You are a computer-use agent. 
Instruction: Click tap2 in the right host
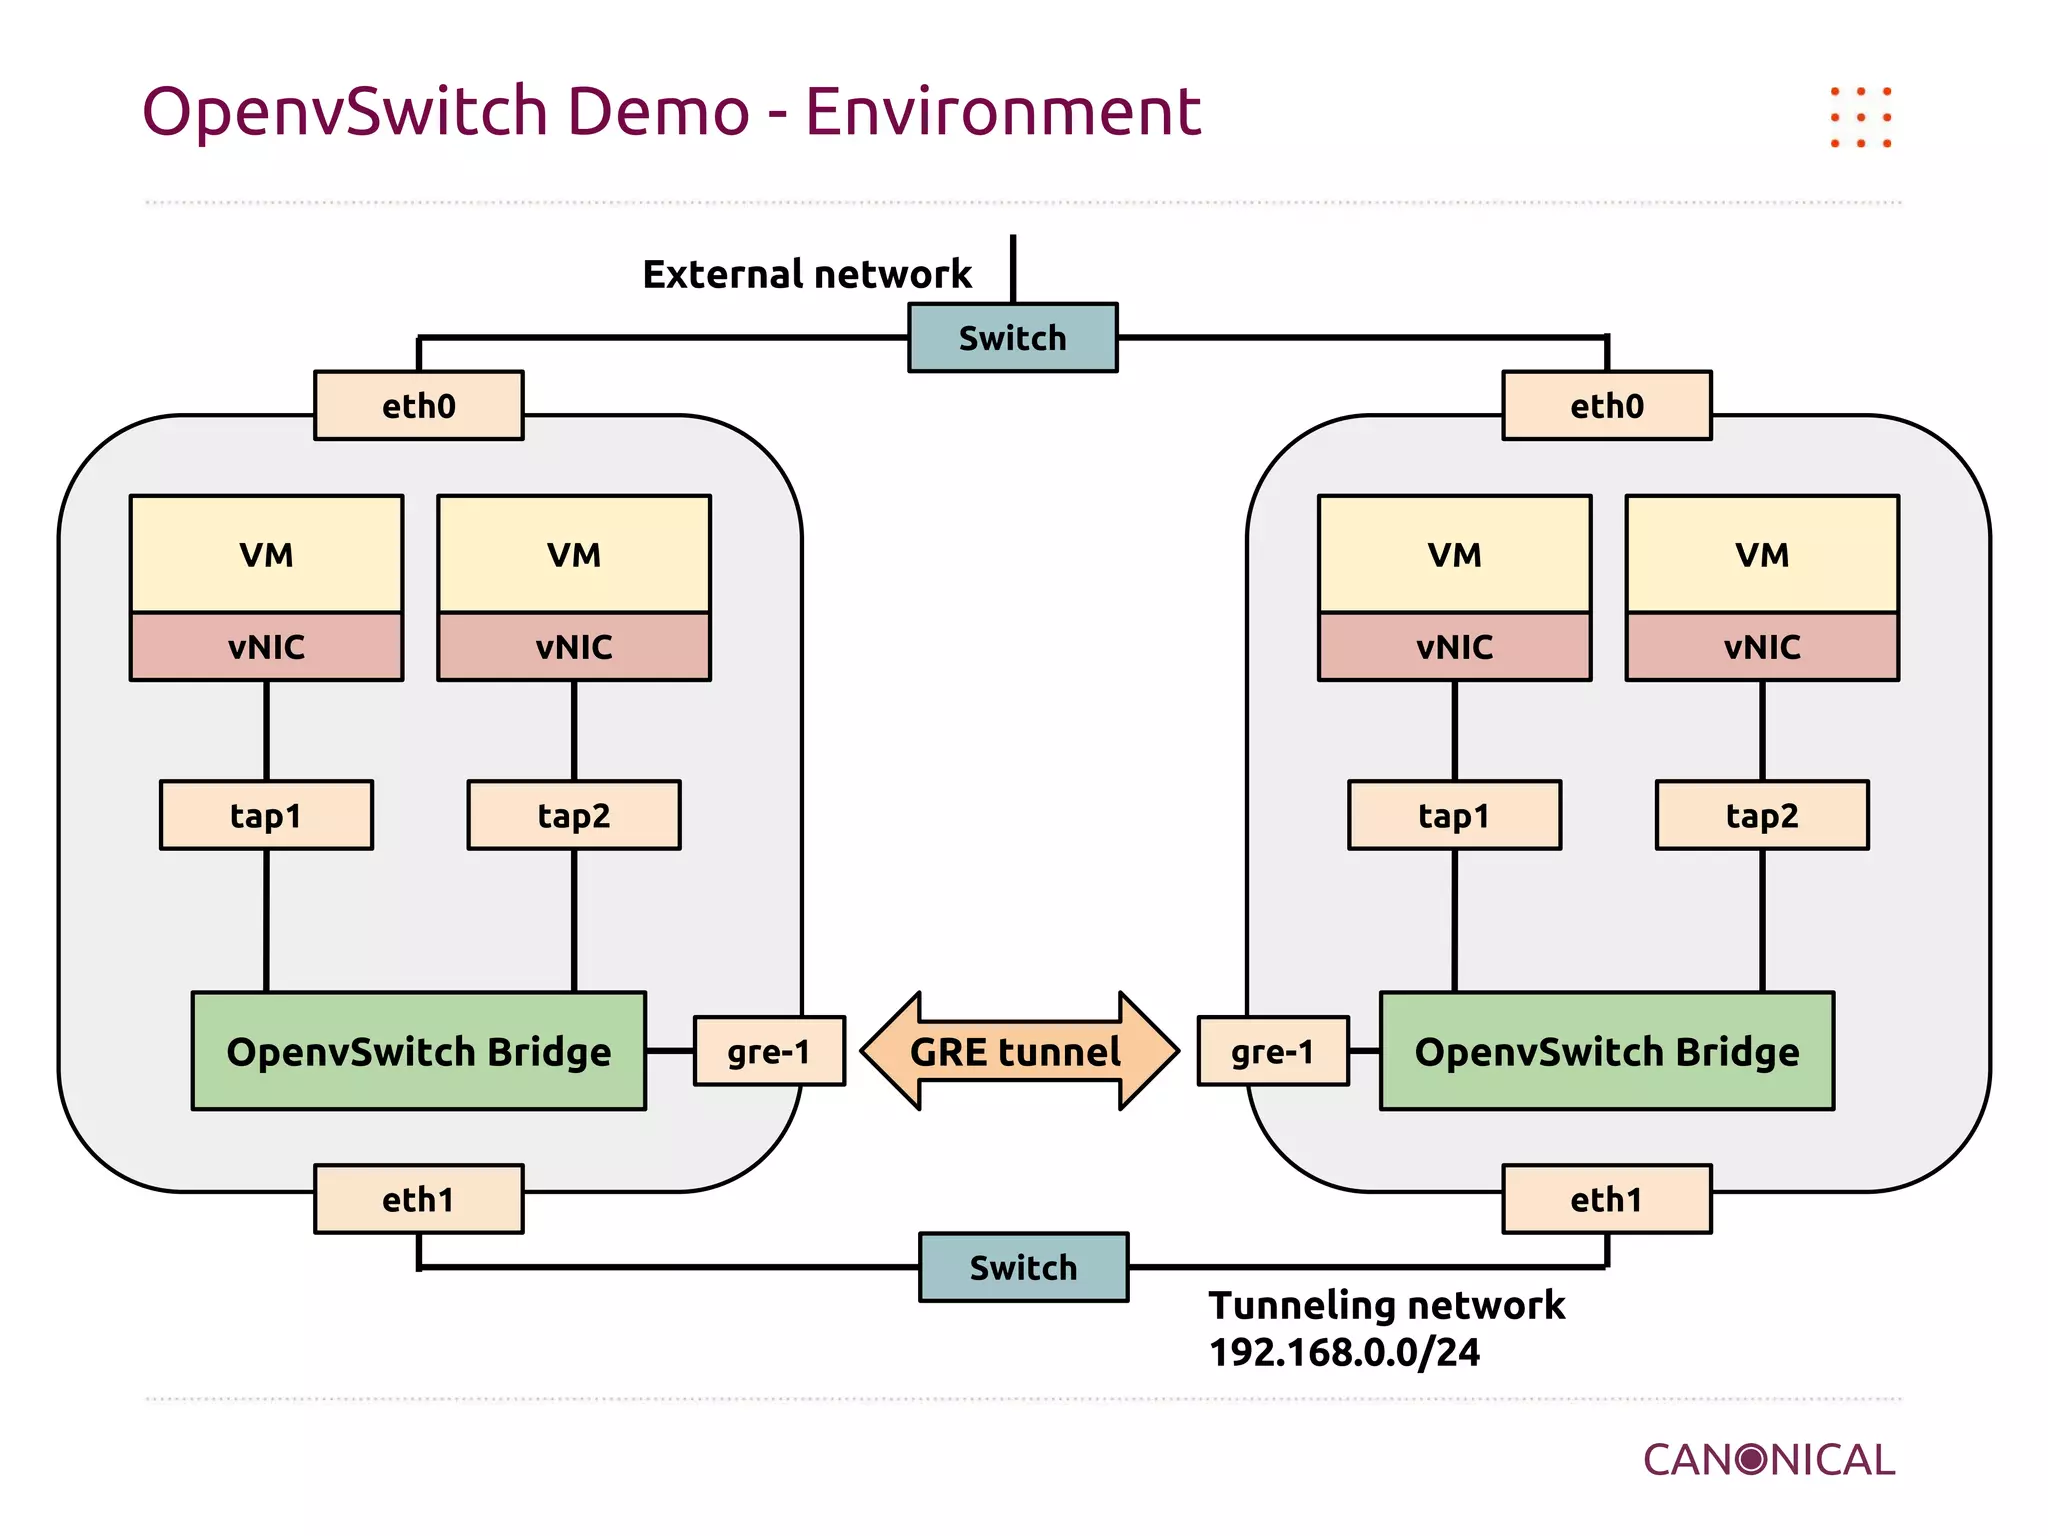(x=1761, y=815)
